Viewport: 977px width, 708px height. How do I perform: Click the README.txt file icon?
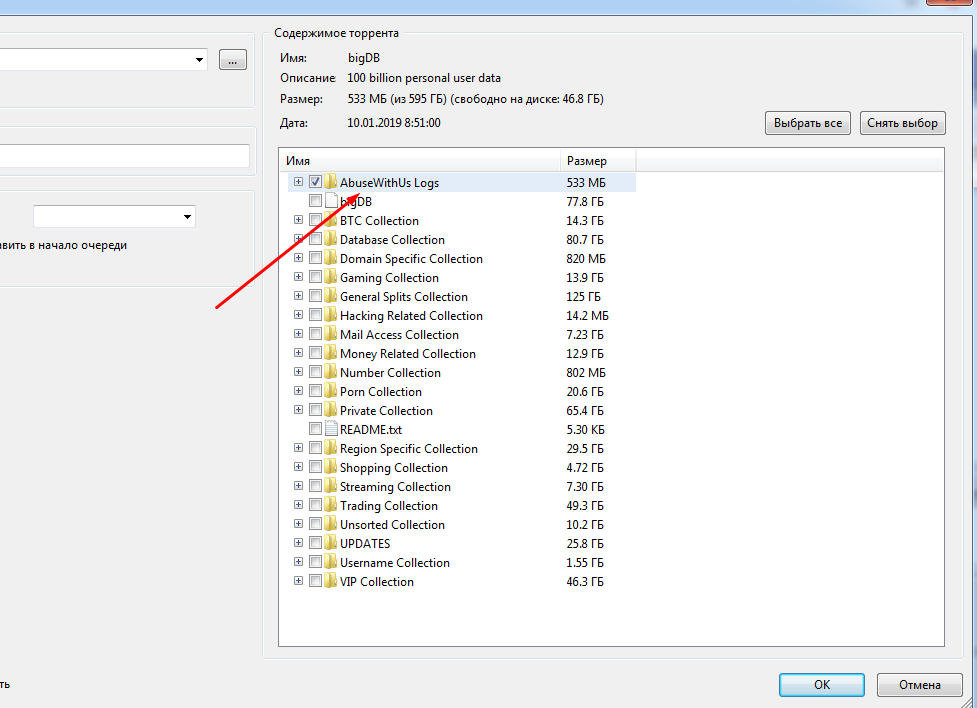point(331,430)
